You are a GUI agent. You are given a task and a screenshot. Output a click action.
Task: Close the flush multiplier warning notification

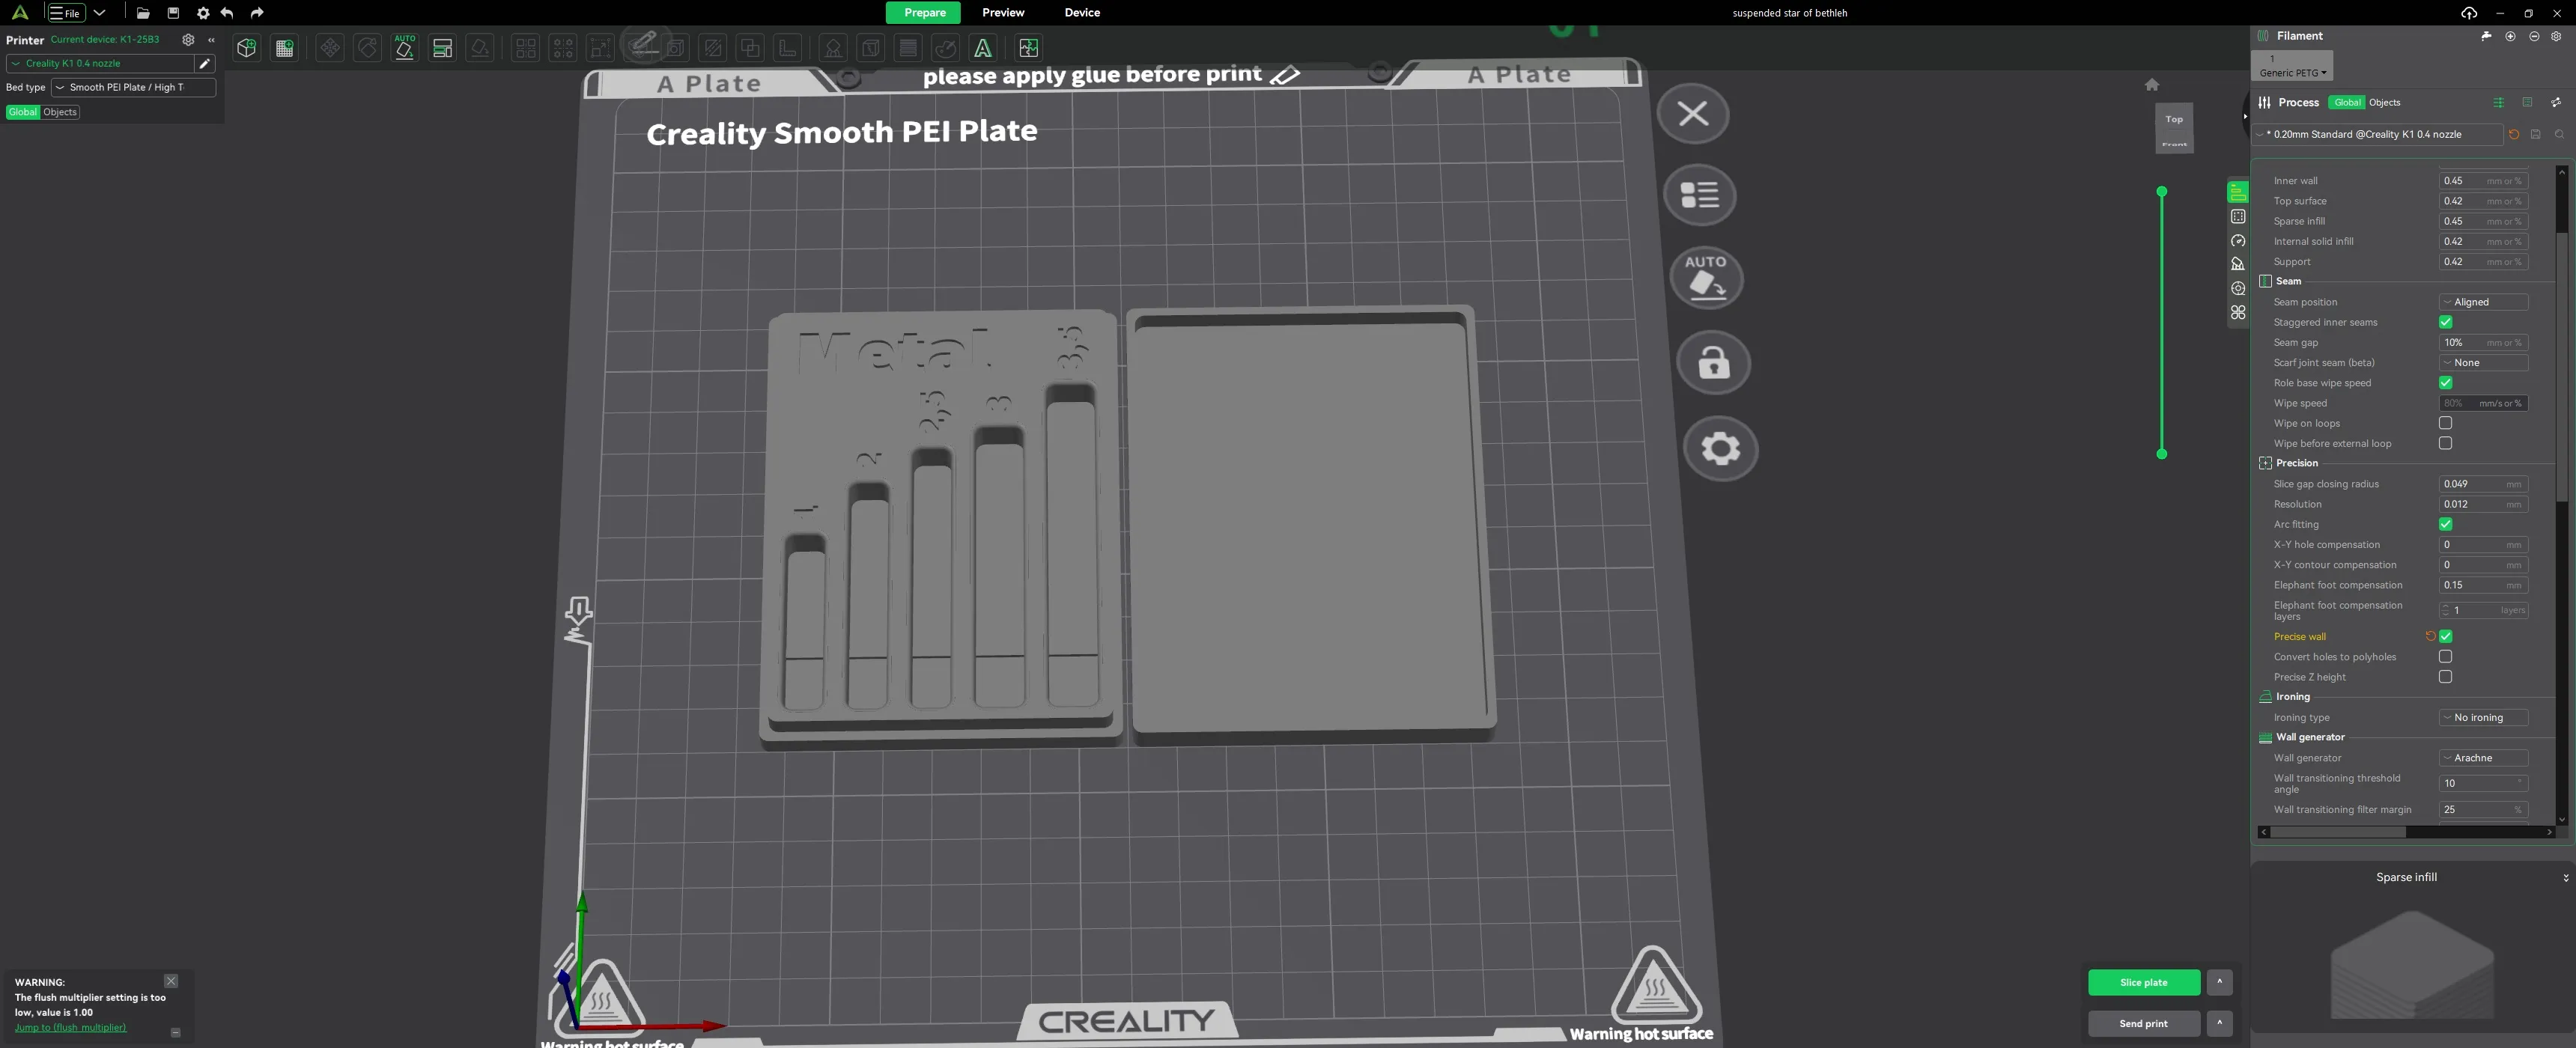point(171,981)
